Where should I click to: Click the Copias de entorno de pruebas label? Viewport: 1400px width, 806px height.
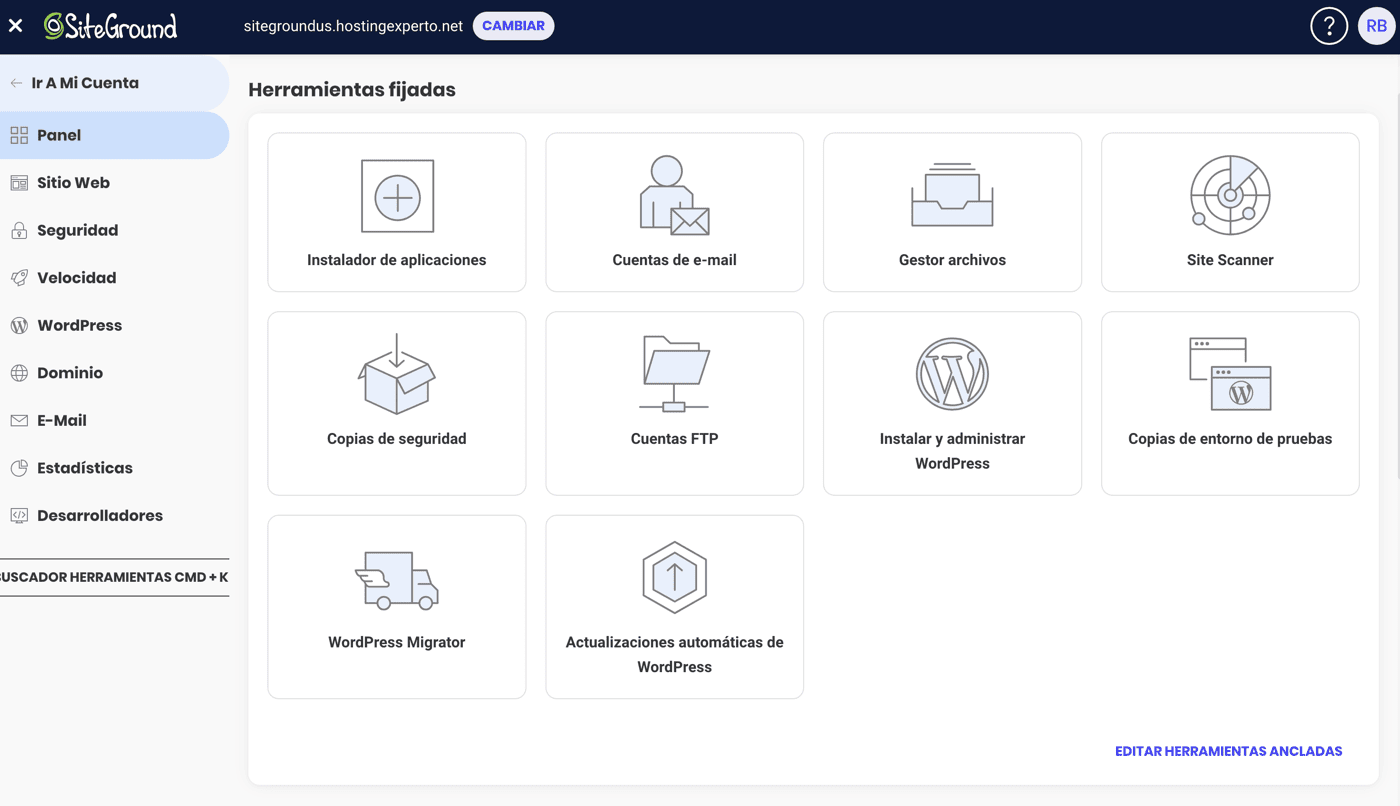(x=1230, y=439)
